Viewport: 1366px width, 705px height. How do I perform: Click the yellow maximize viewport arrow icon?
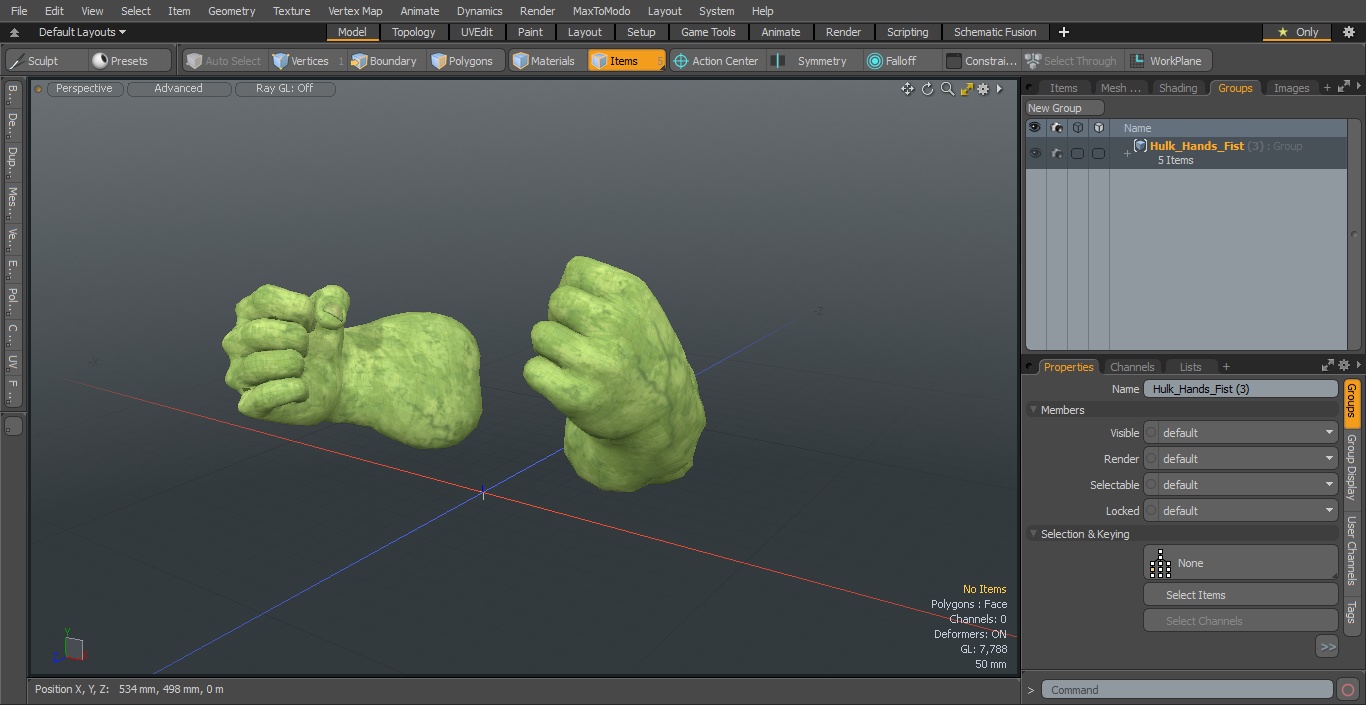coord(966,89)
